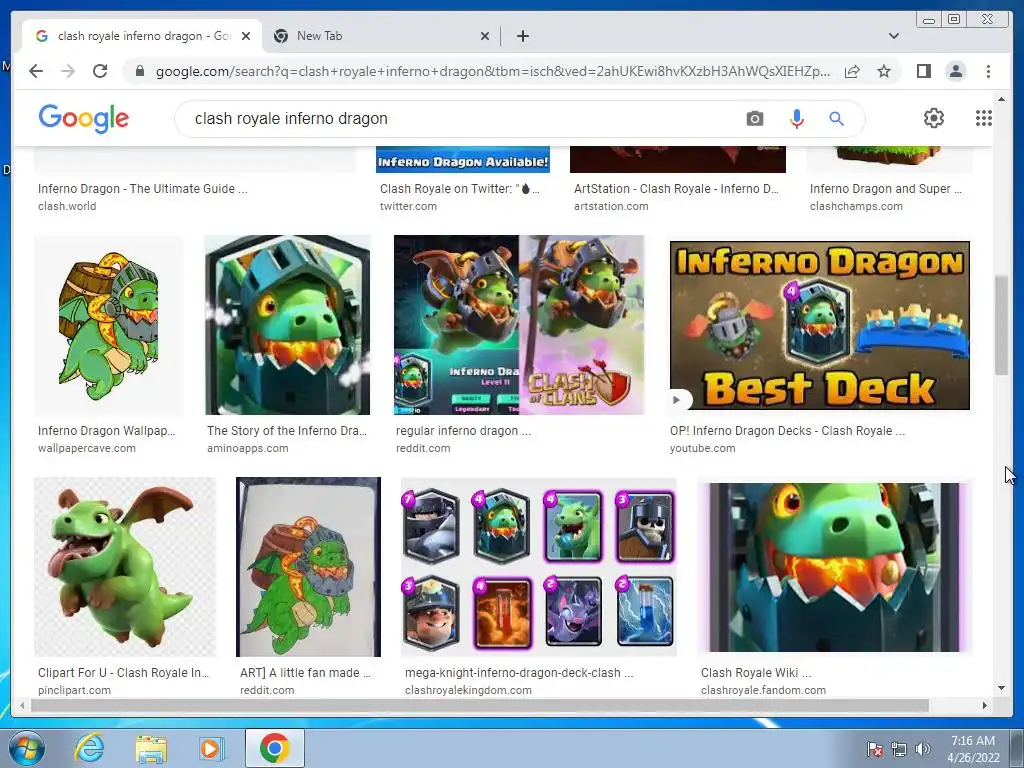Click the clashroyale.fandom.com source text

click(763, 690)
